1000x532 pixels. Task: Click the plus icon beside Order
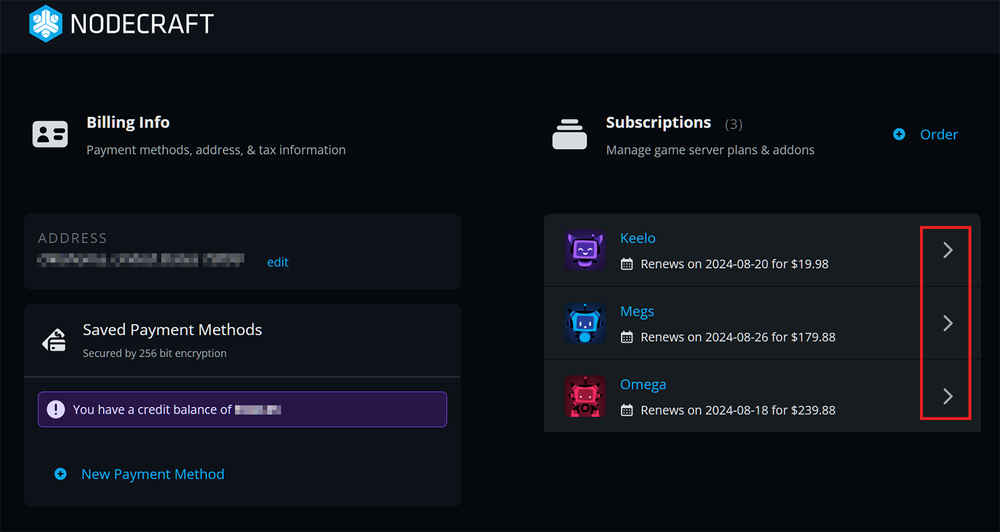point(899,134)
